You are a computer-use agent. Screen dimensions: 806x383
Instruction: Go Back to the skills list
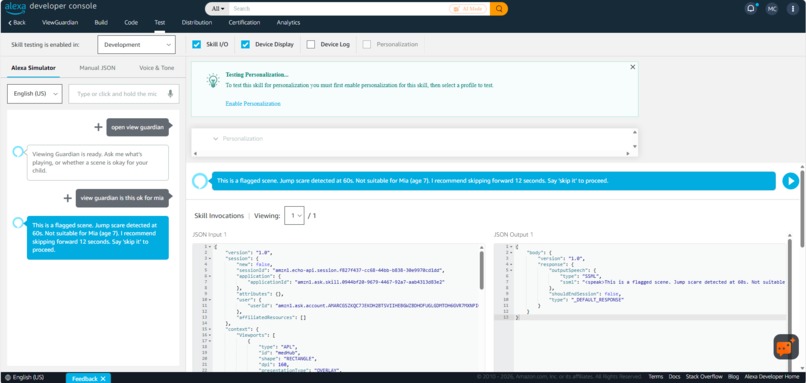tap(17, 23)
